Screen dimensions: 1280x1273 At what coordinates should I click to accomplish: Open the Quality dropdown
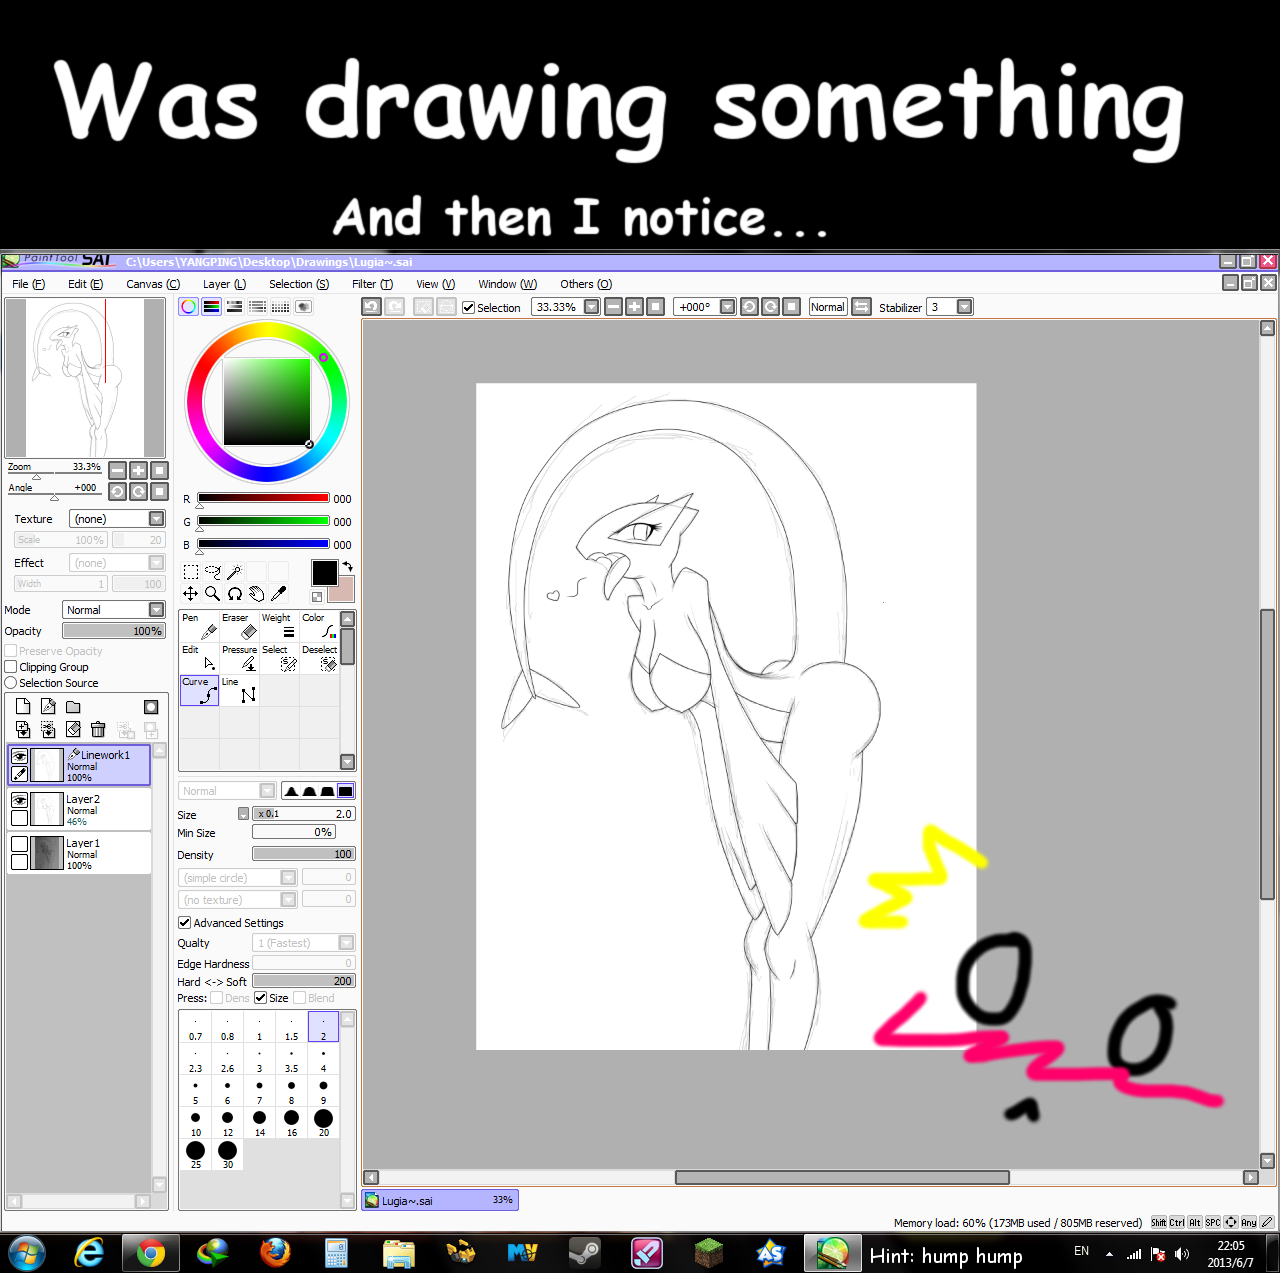[346, 943]
